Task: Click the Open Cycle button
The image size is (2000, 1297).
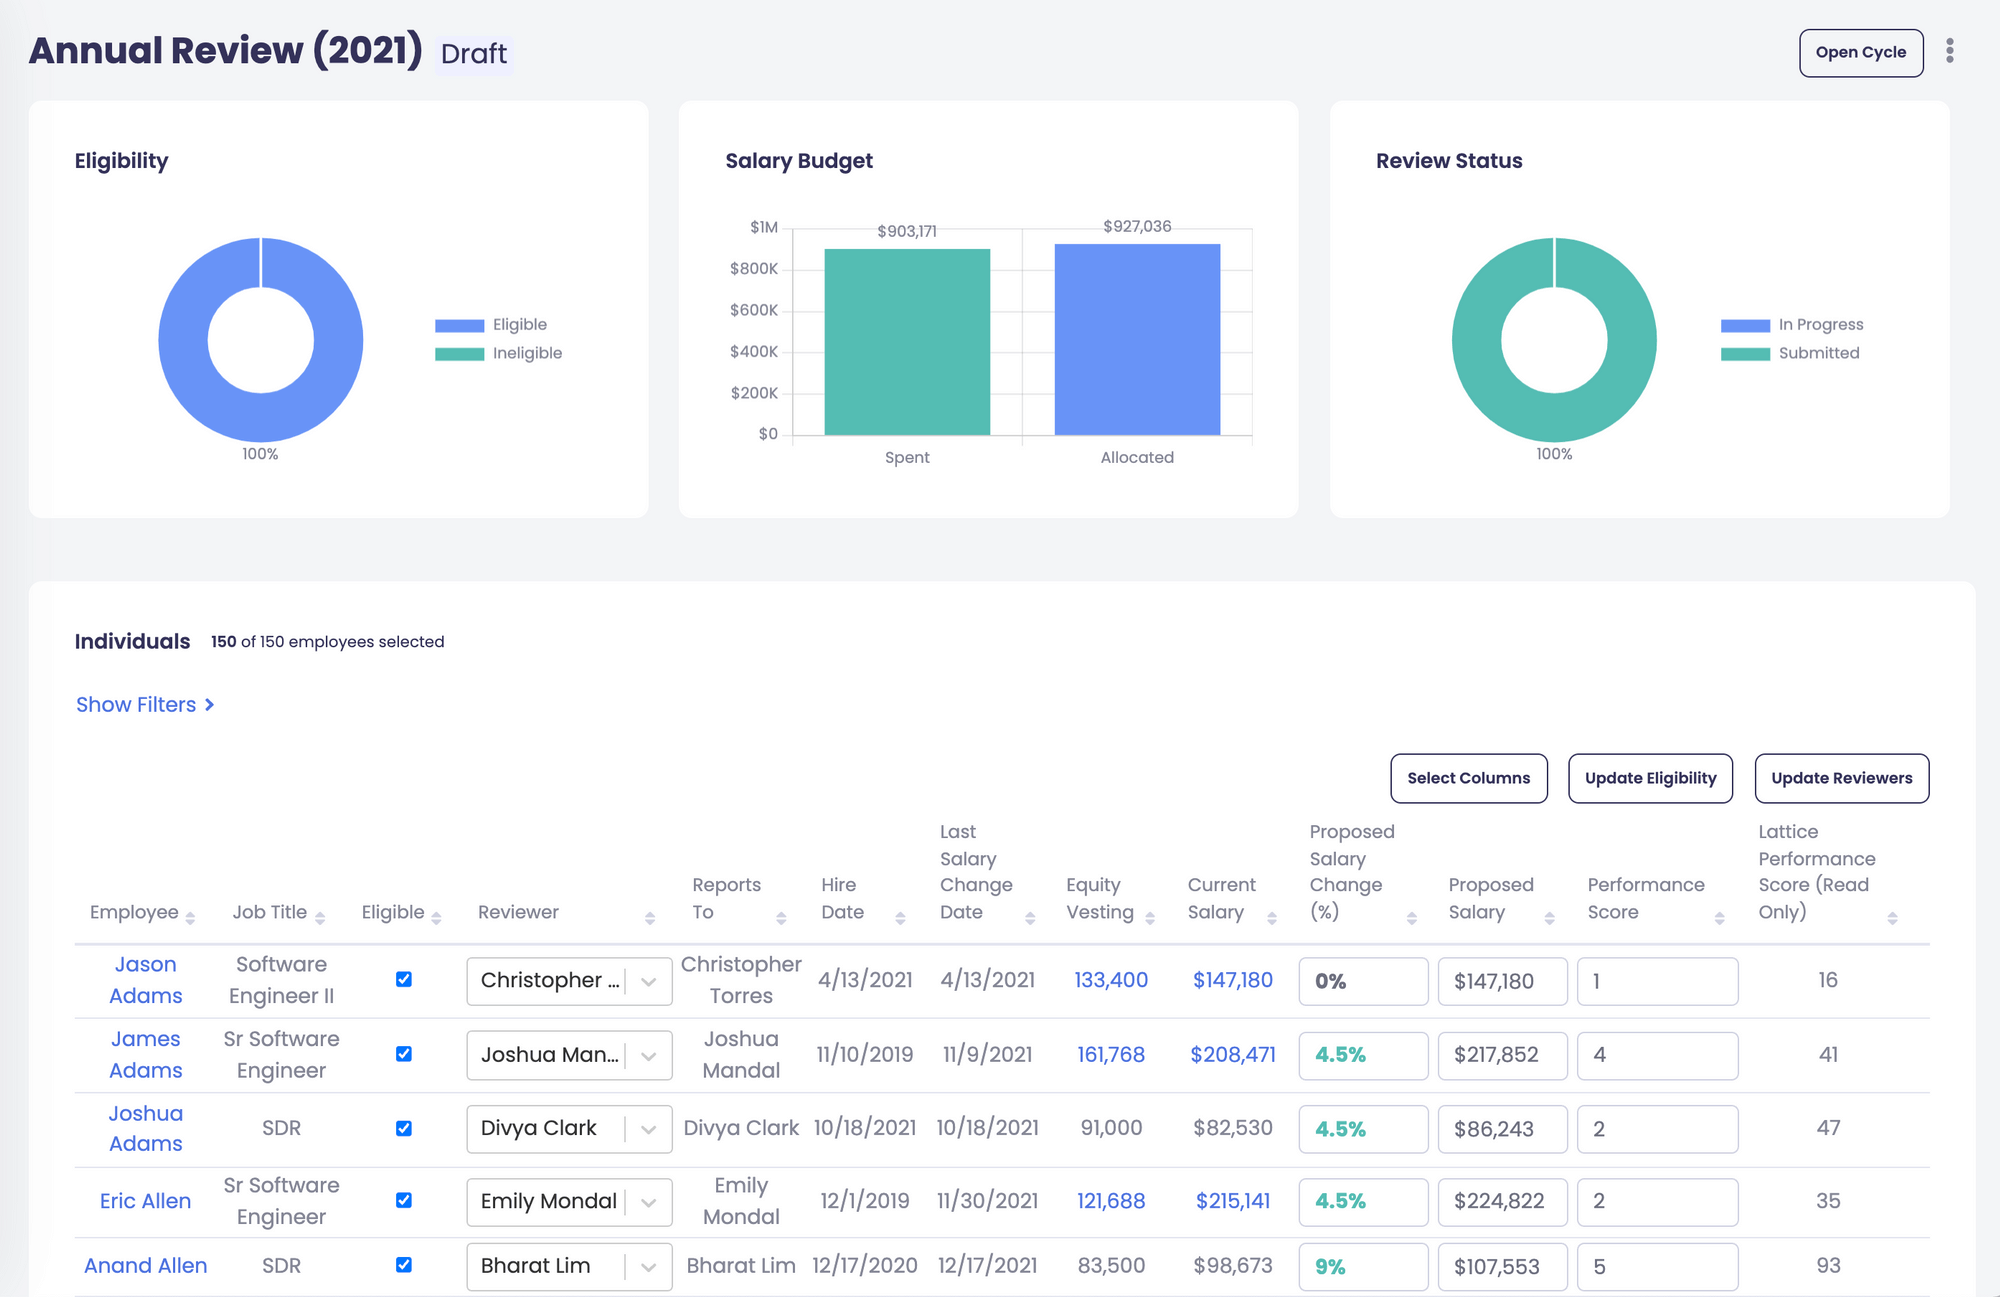Action: (1860, 52)
